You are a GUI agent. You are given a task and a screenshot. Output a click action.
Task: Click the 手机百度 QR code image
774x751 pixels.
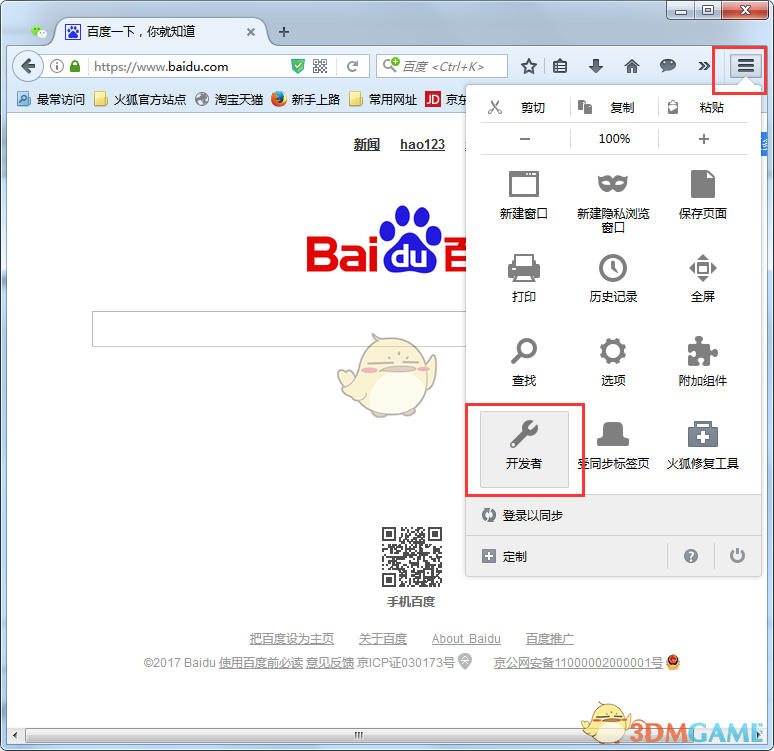411,556
